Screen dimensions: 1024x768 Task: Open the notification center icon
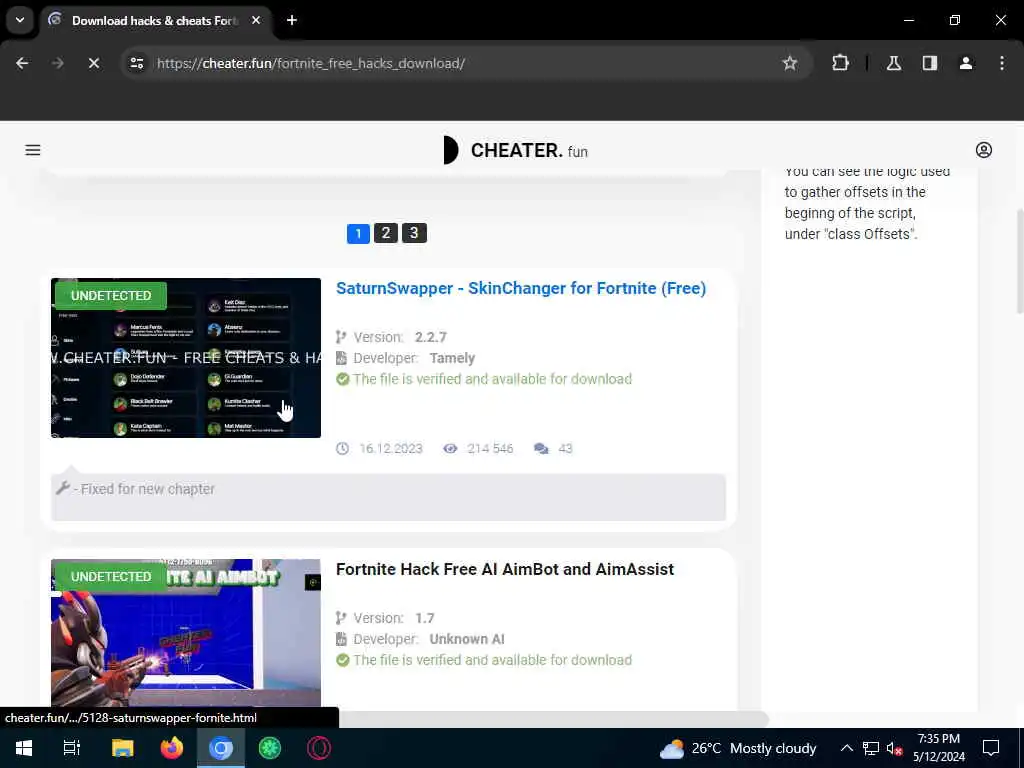[991, 748]
